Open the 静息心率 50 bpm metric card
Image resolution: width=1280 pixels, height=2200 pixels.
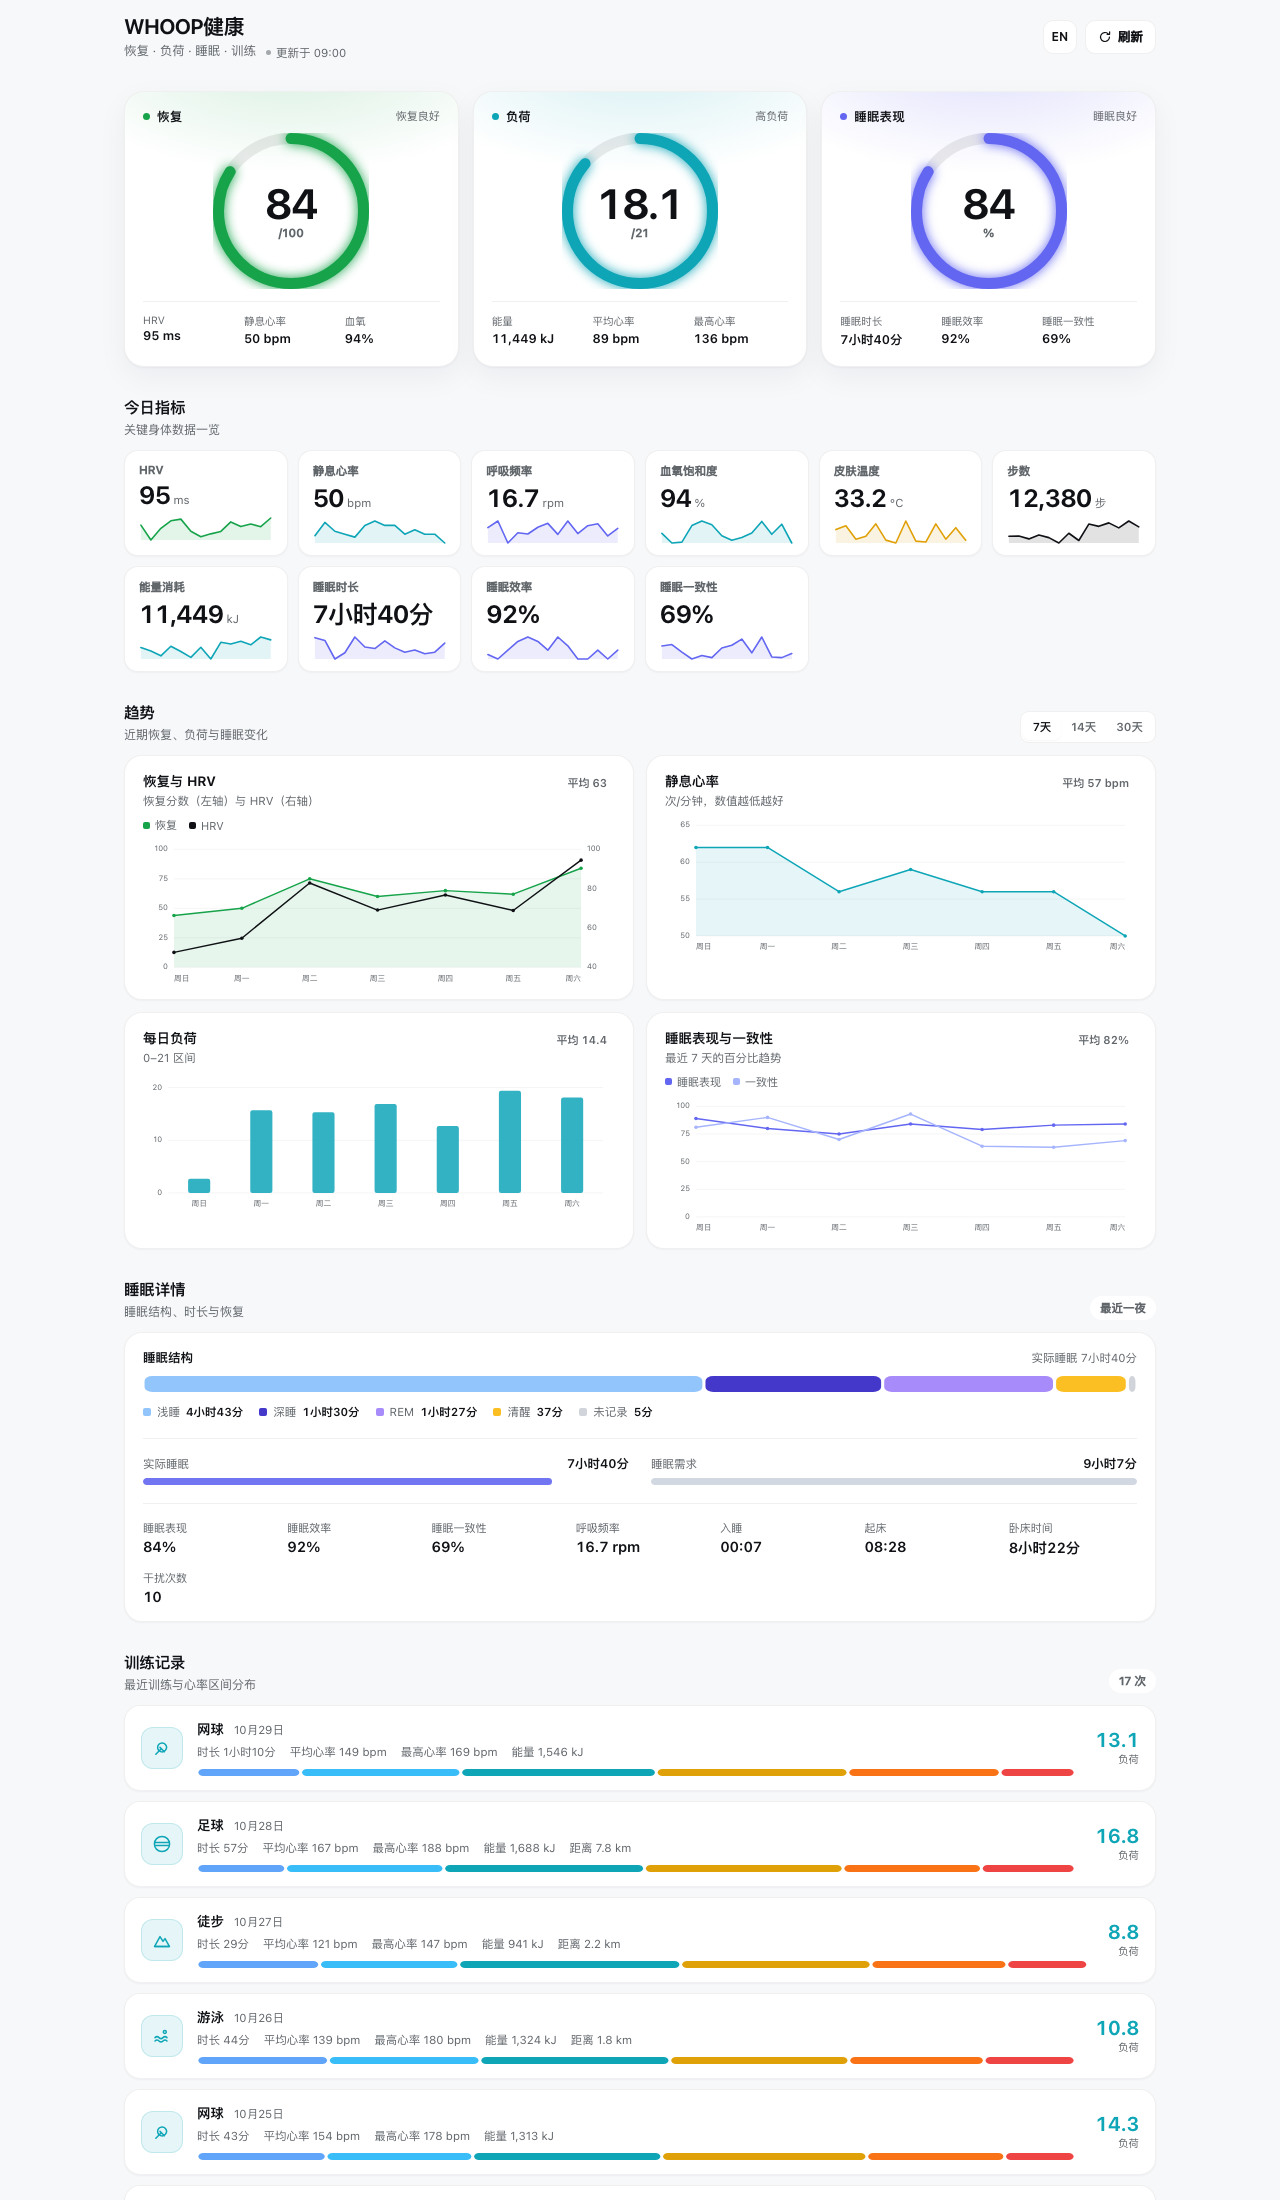point(379,503)
